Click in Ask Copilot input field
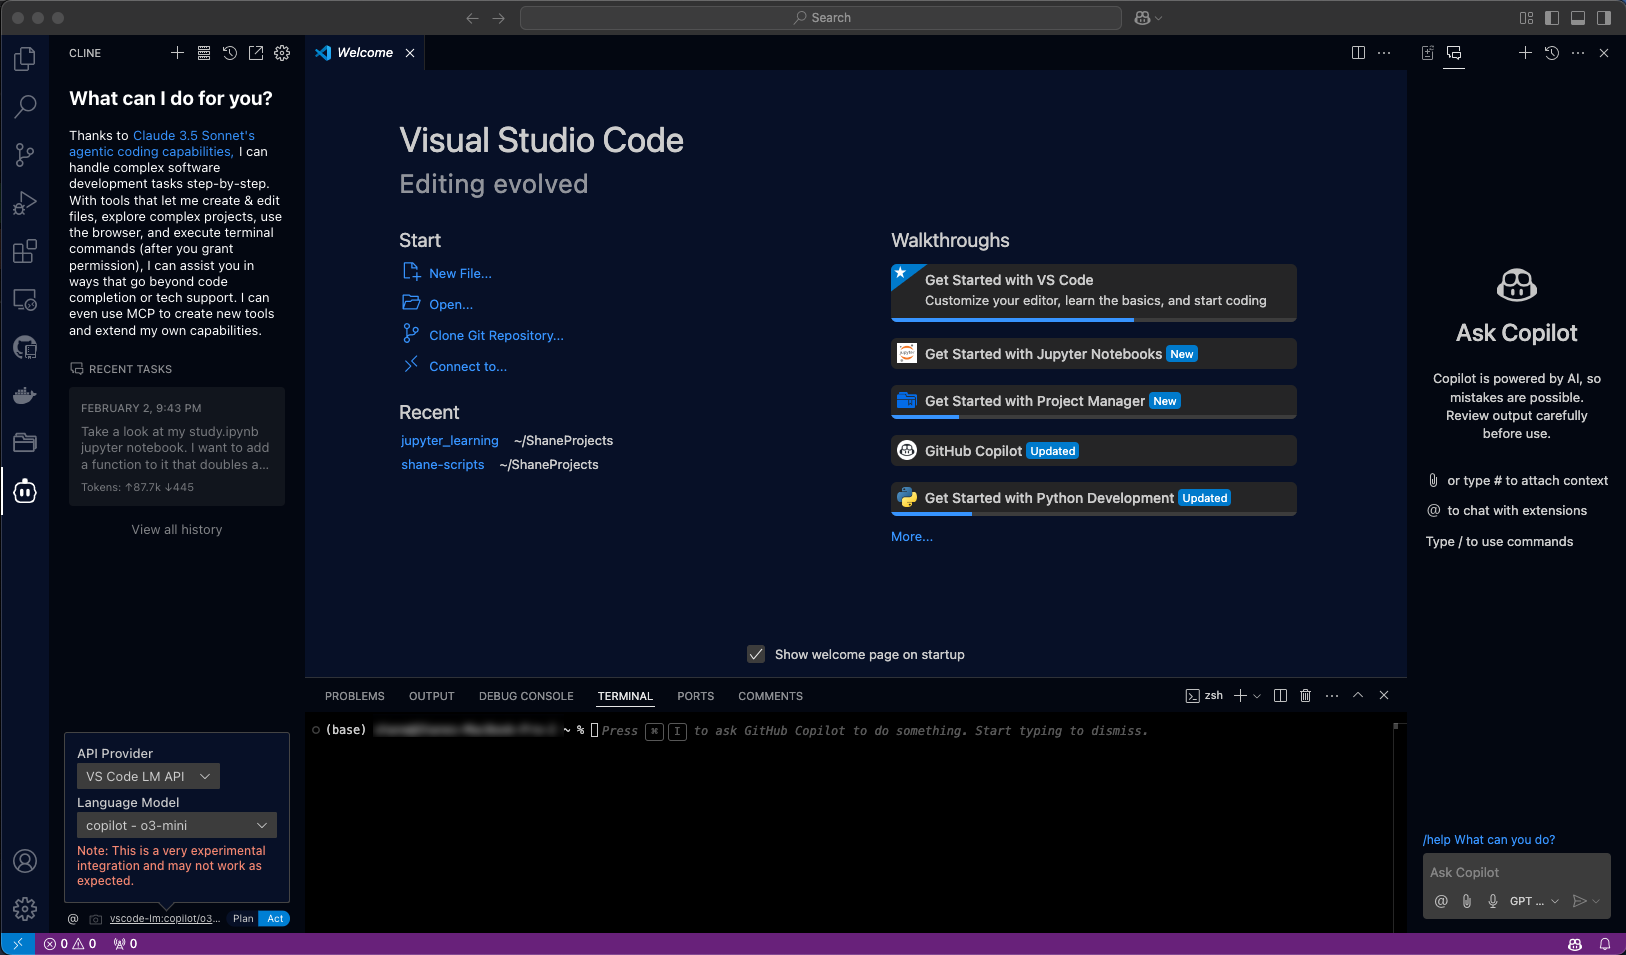The width and height of the screenshot is (1626, 955). click(1516, 872)
